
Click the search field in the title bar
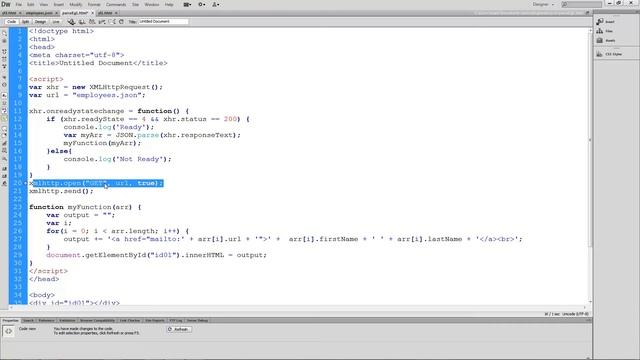[x=582, y=4]
